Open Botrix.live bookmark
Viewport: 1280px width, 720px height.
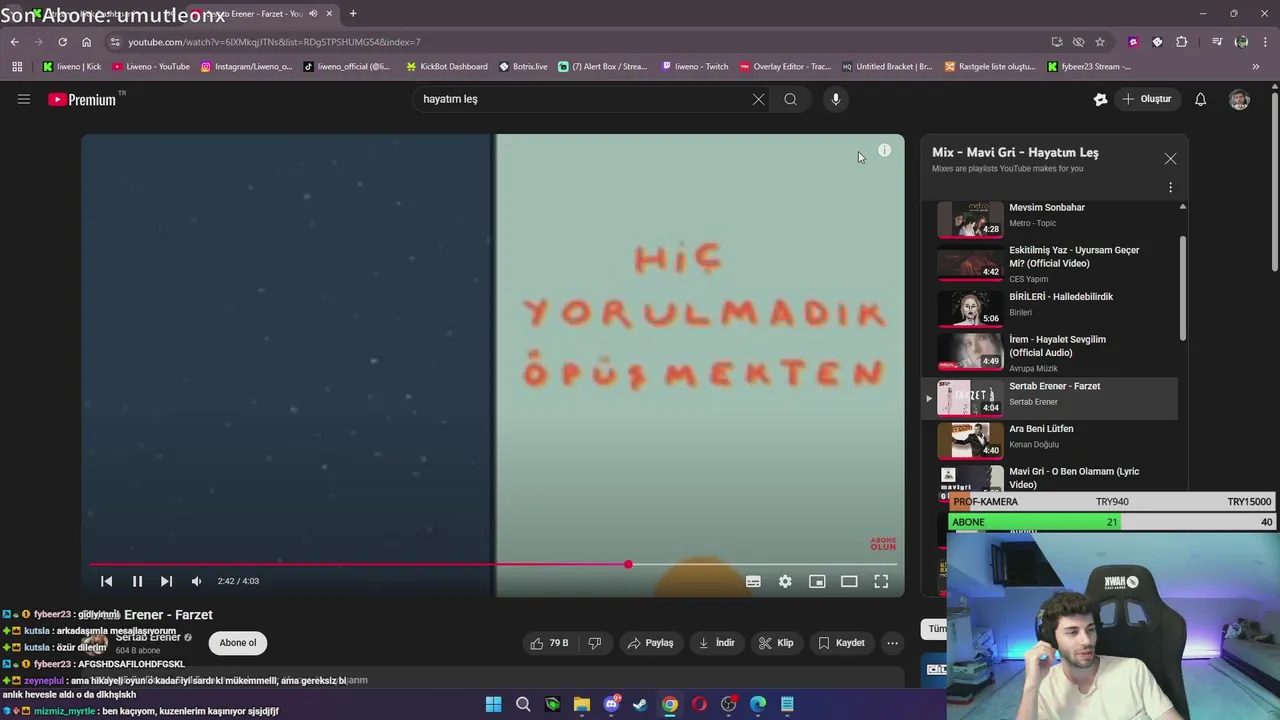point(523,67)
